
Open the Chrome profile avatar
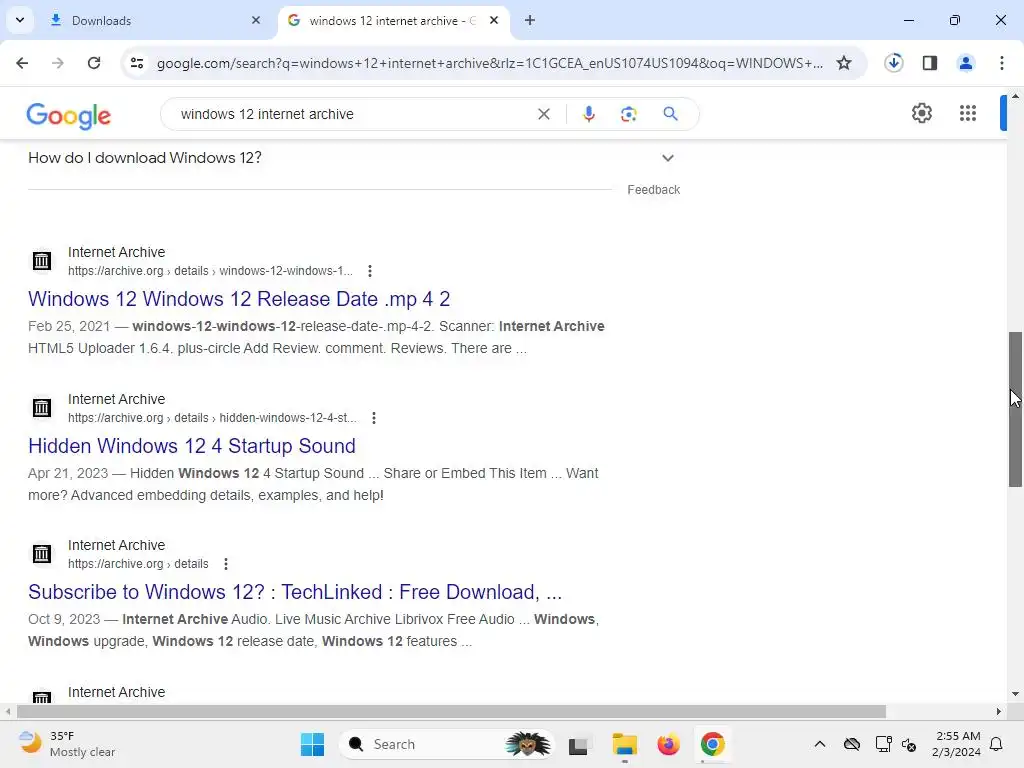[x=966, y=63]
